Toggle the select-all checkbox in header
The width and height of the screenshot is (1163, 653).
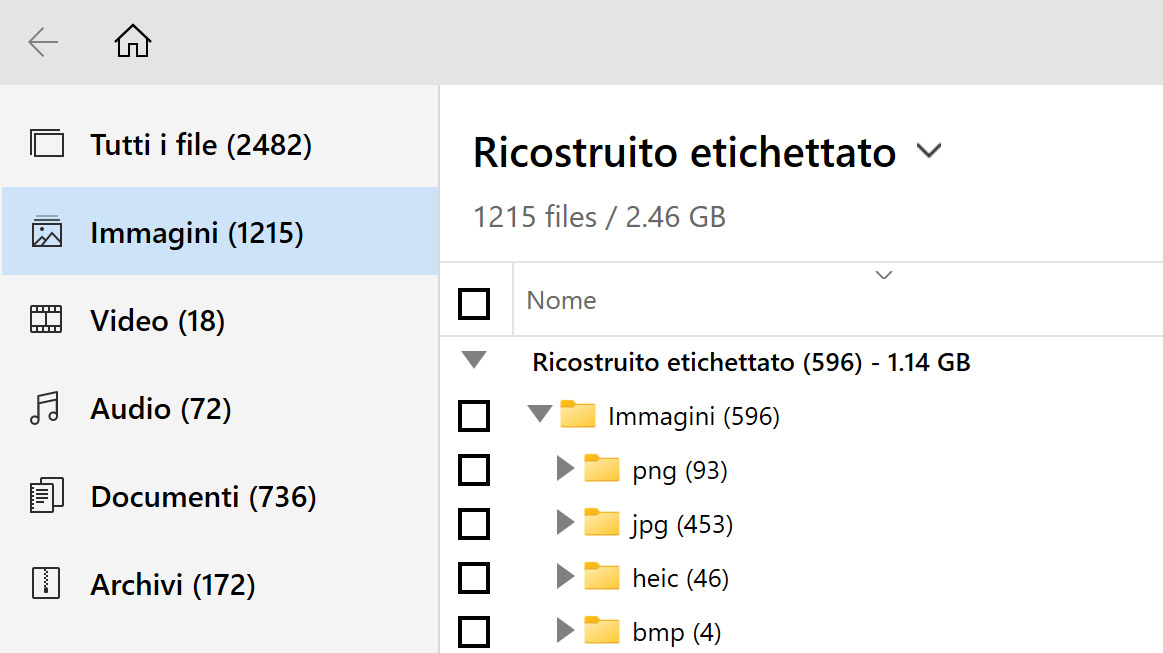[474, 303]
